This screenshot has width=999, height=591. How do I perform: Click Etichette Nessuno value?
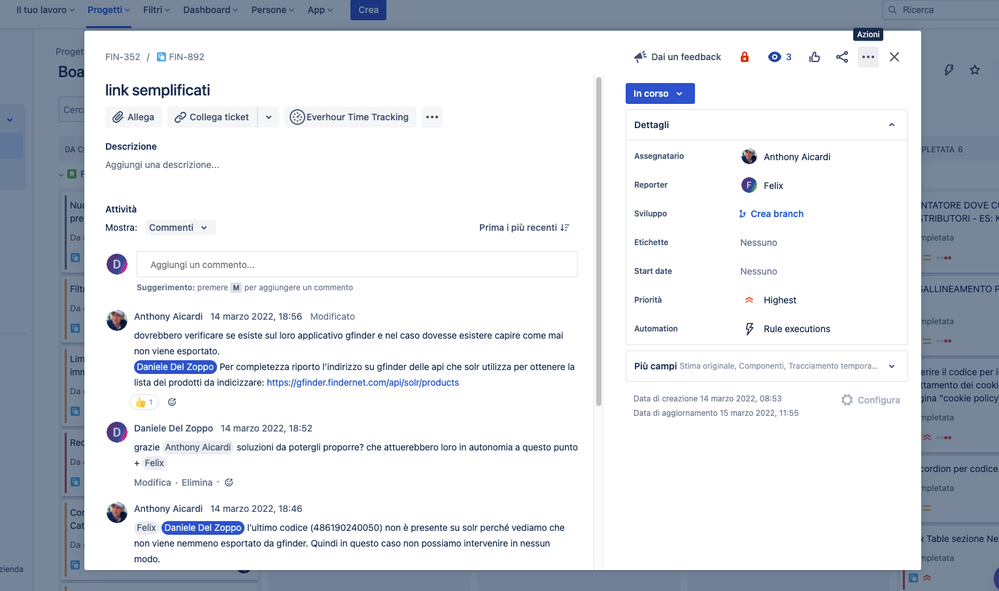tap(759, 243)
